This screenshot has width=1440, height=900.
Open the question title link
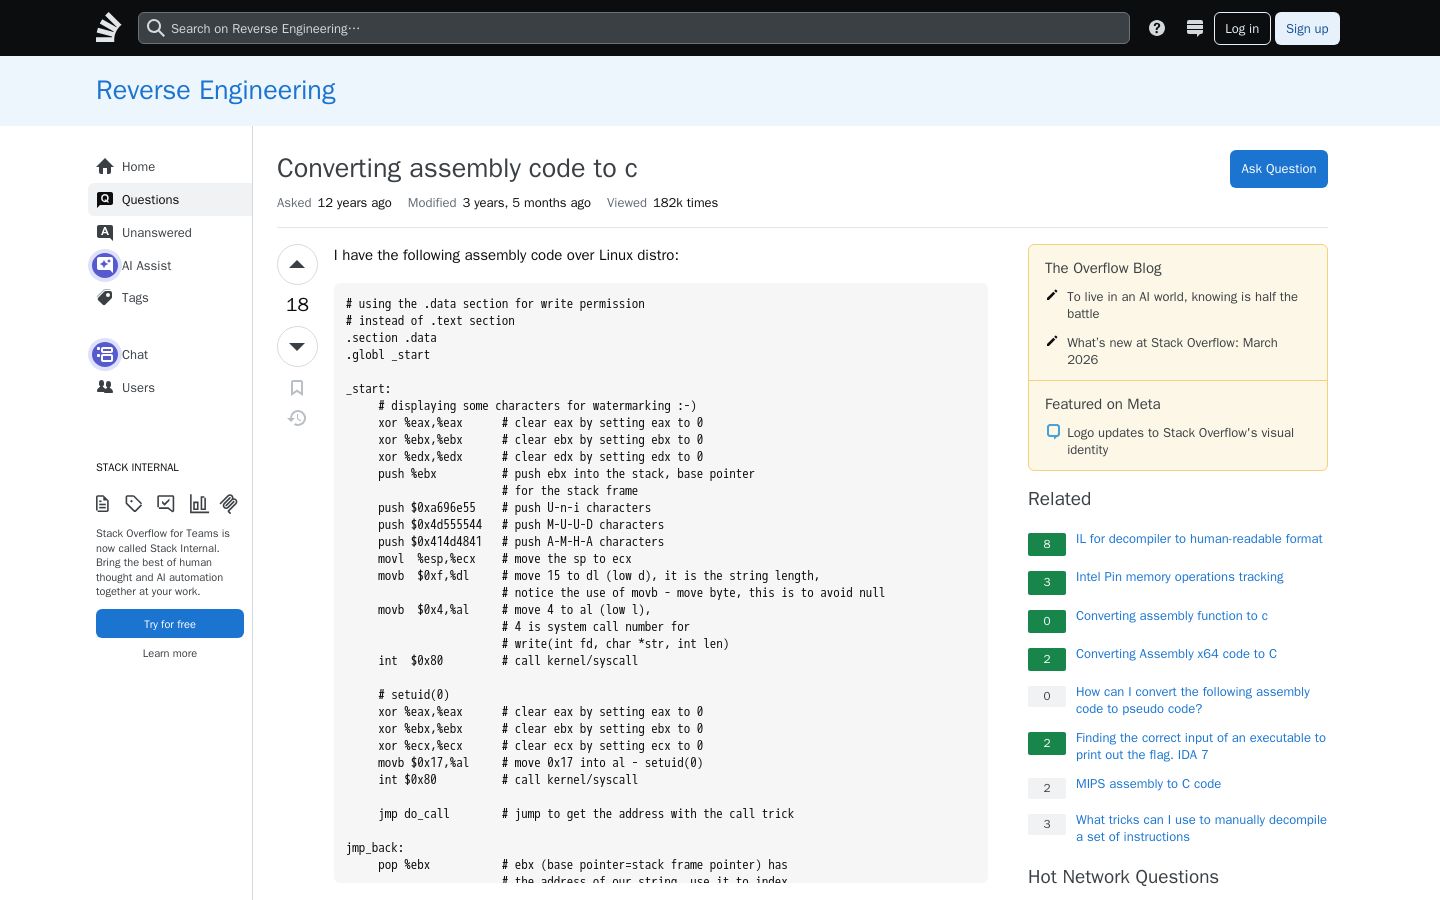(x=457, y=168)
